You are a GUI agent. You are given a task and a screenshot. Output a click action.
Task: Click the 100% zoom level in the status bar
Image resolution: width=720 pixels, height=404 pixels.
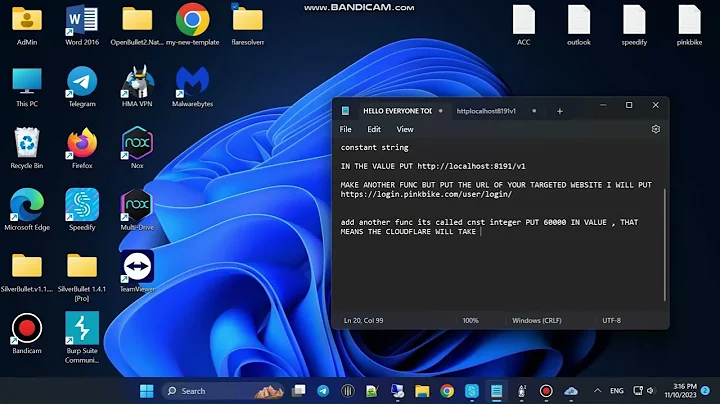pyautogui.click(x=470, y=320)
